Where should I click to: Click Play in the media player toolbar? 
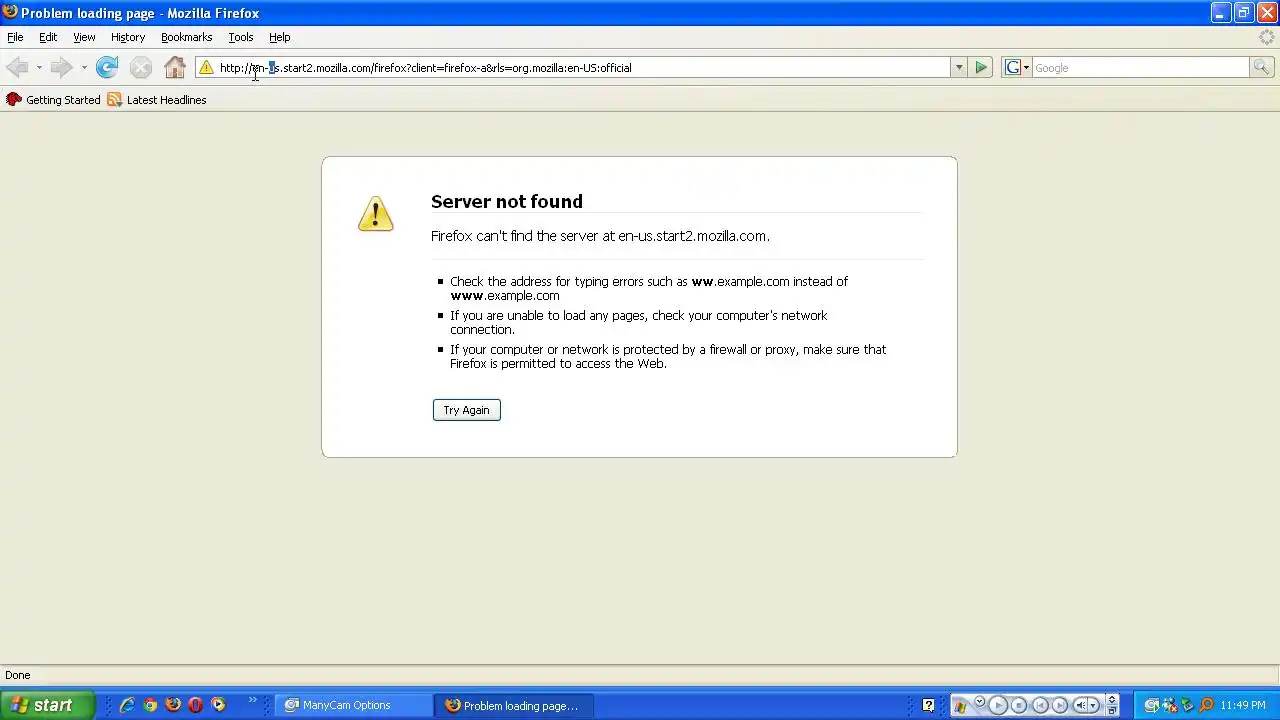pos(998,705)
